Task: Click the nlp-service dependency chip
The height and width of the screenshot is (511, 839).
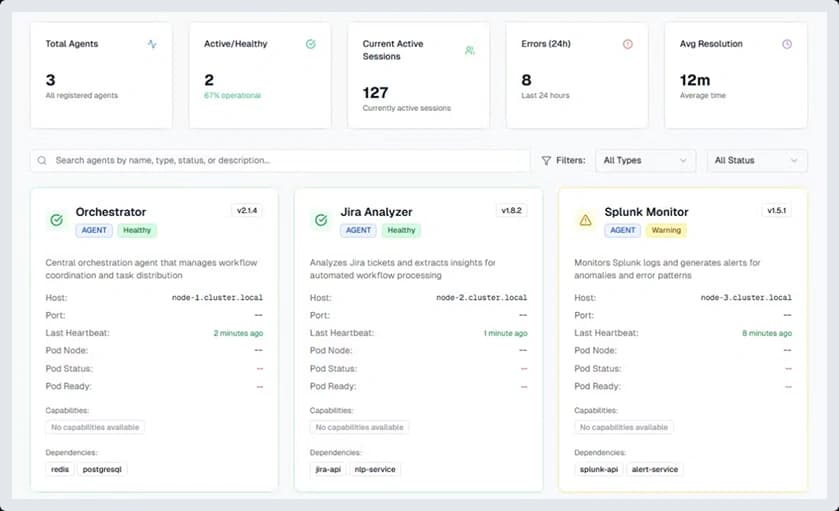Action: pos(375,469)
